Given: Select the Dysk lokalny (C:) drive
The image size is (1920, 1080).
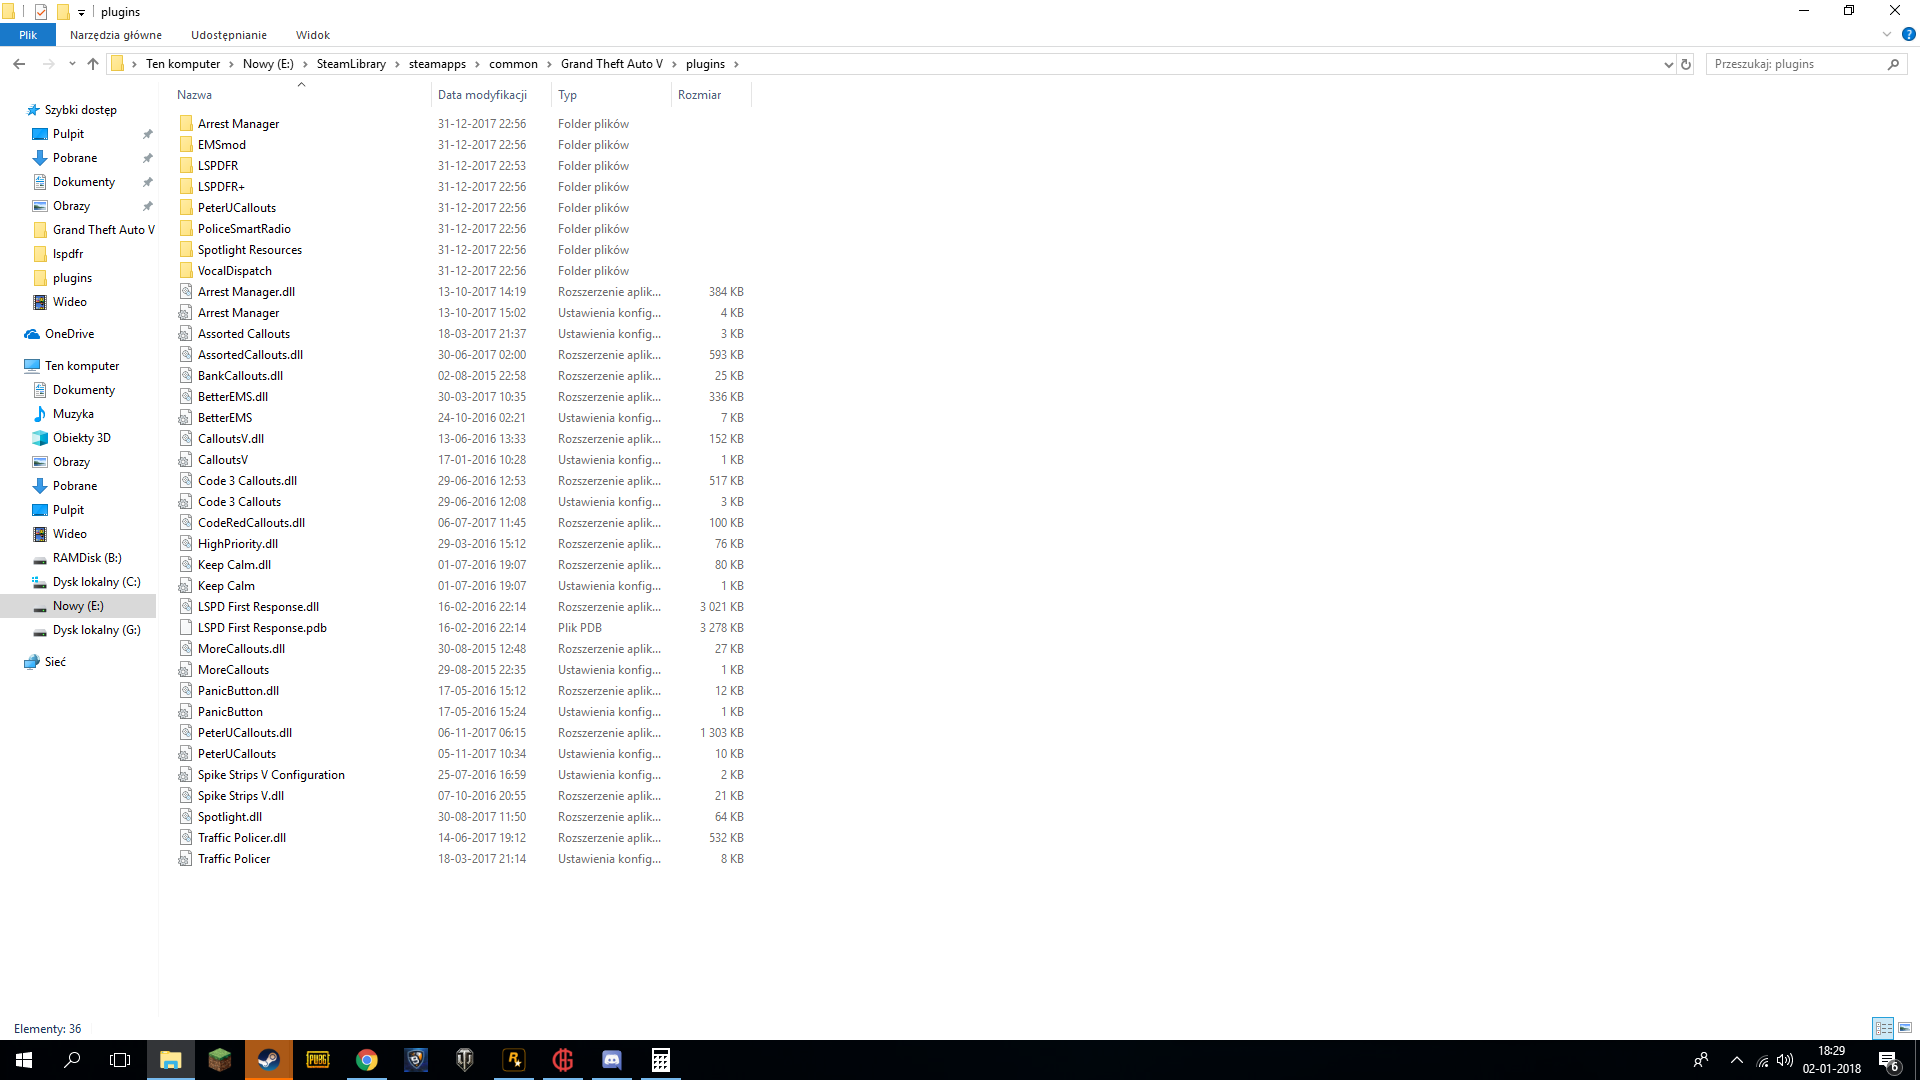Looking at the screenshot, I should [x=96, y=582].
